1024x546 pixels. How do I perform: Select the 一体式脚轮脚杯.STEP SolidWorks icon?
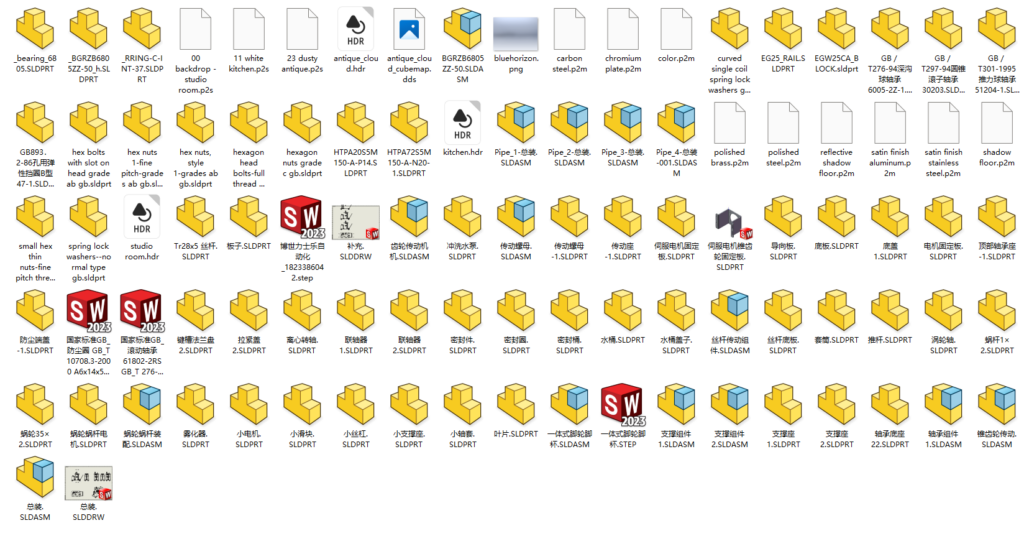(623, 405)
